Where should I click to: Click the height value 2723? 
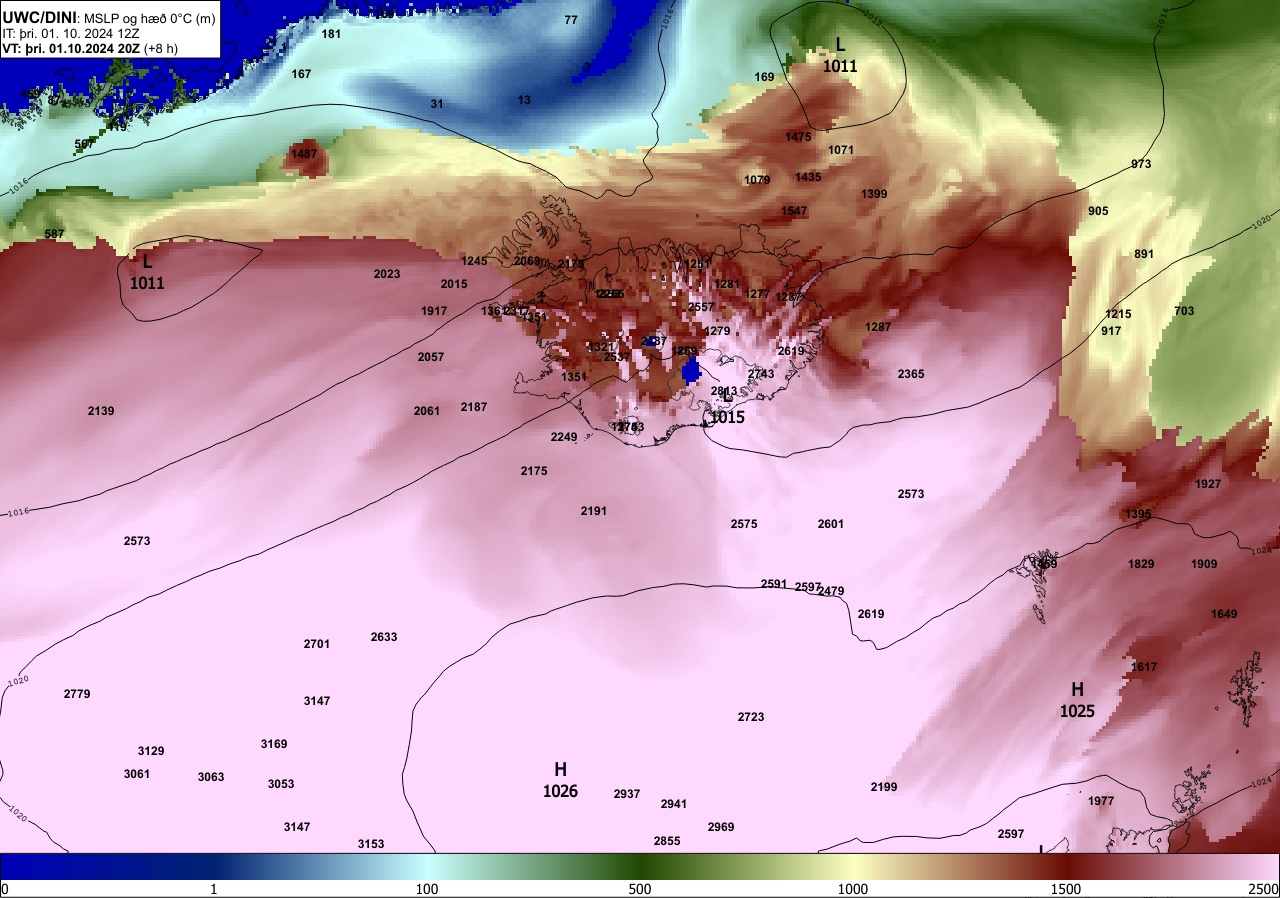coord(751,717)
